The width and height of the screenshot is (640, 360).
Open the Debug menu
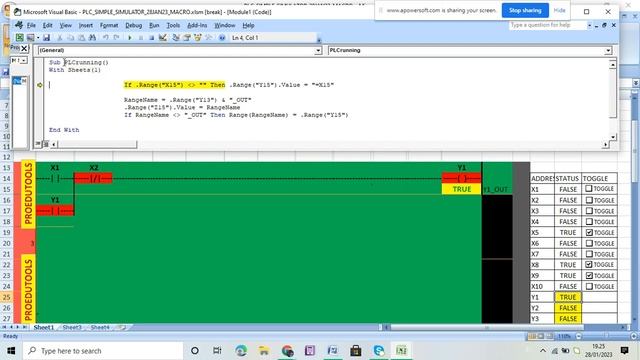[133, 25]
